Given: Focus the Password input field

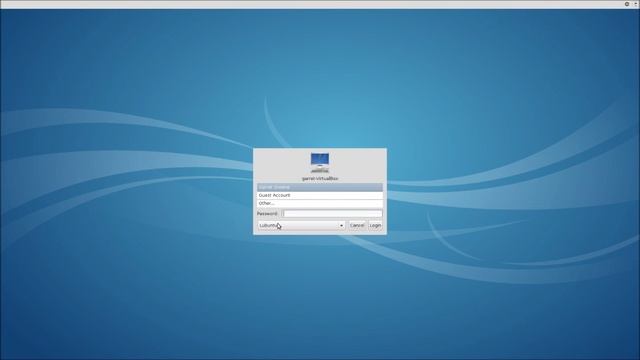Looking at the screenshot, I should [x=332, y=213].
